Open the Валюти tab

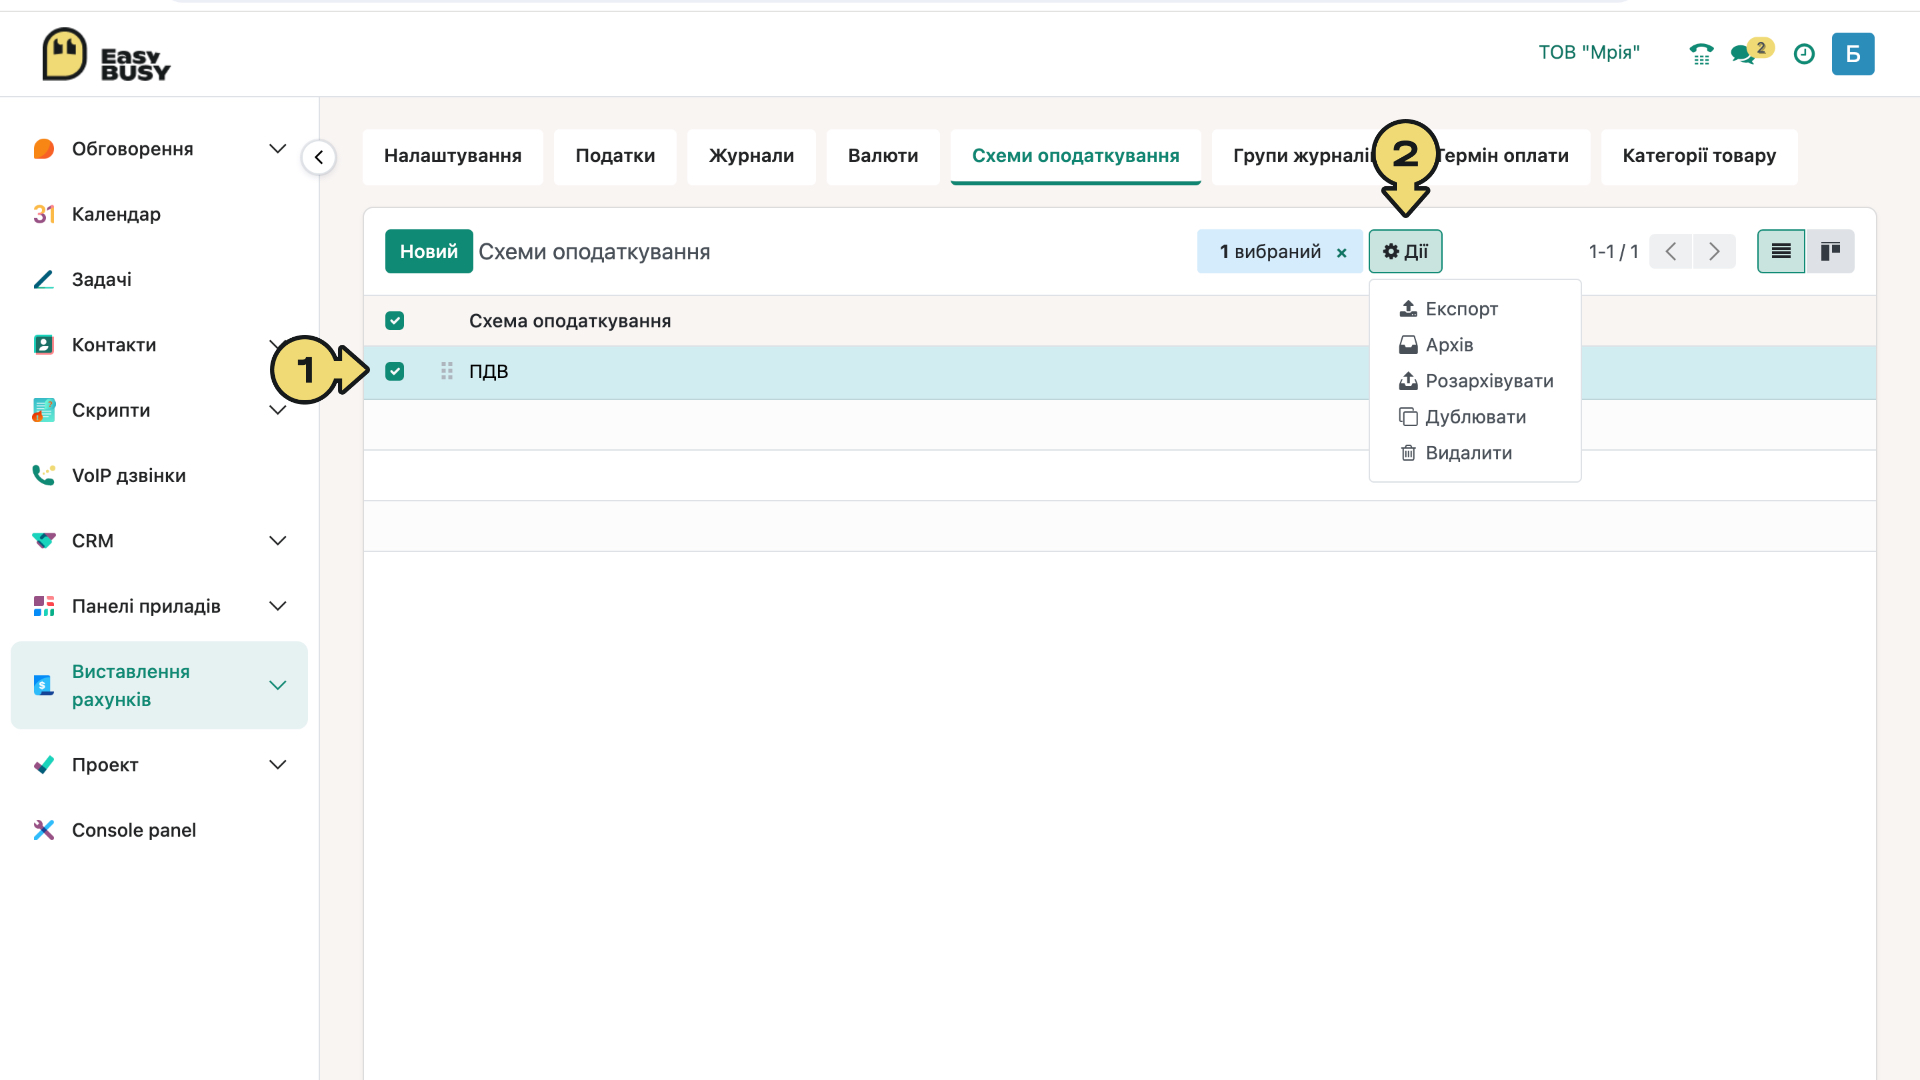(x=883, y=156)
